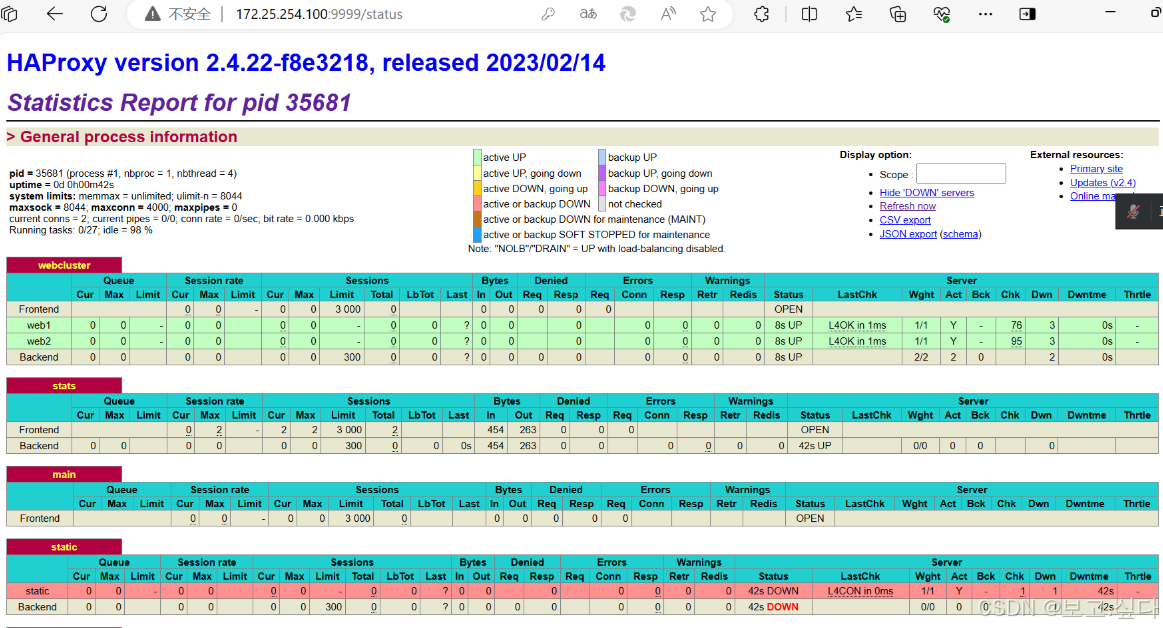Open the JSON export link
This screenshot has width=1163, height=628.
click(x=908, y=234)
